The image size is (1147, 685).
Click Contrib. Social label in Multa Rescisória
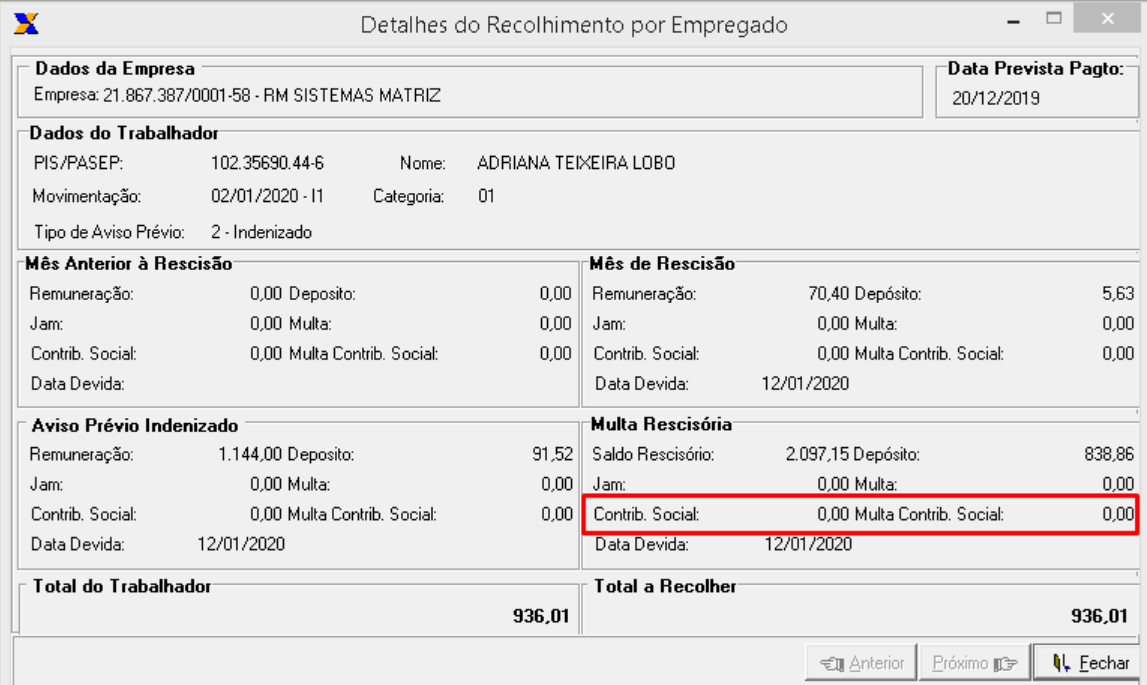646,514
